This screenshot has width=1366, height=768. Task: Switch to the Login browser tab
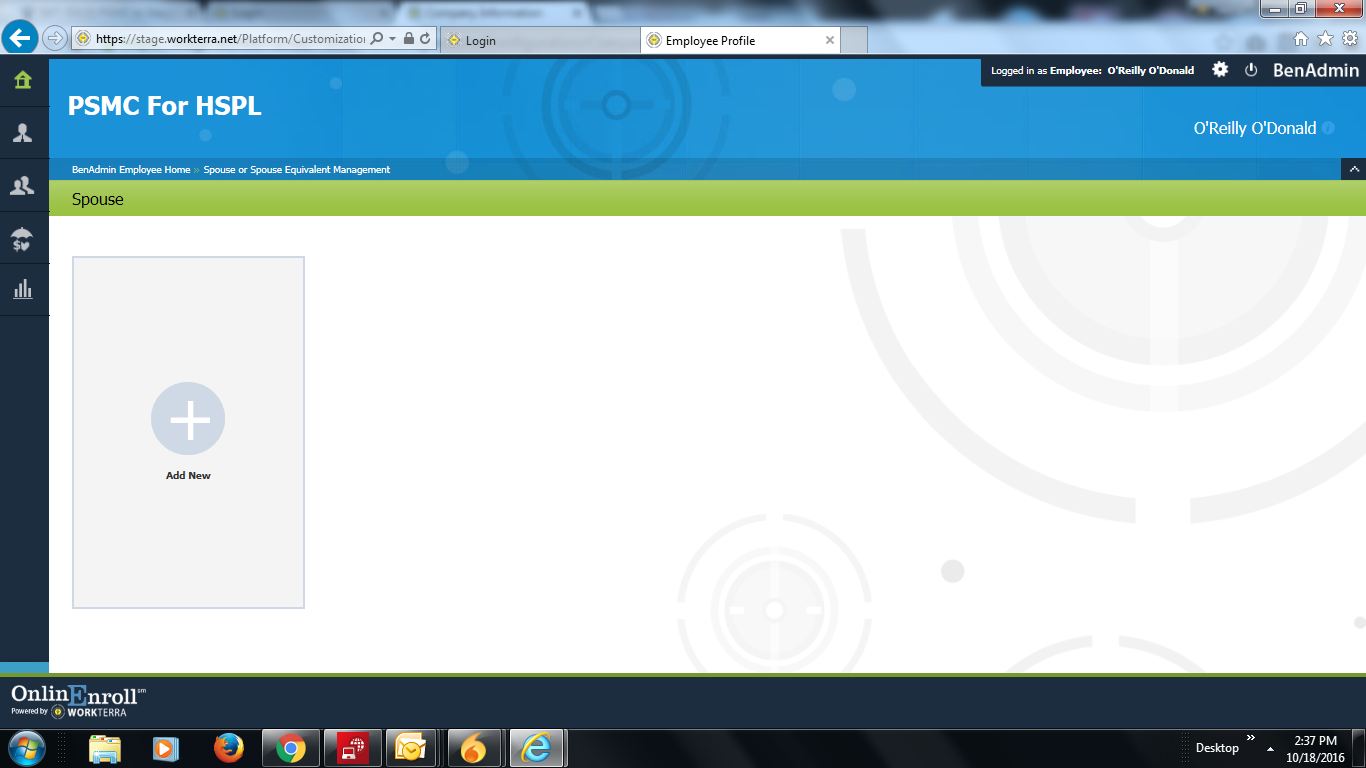coord(539,40)
